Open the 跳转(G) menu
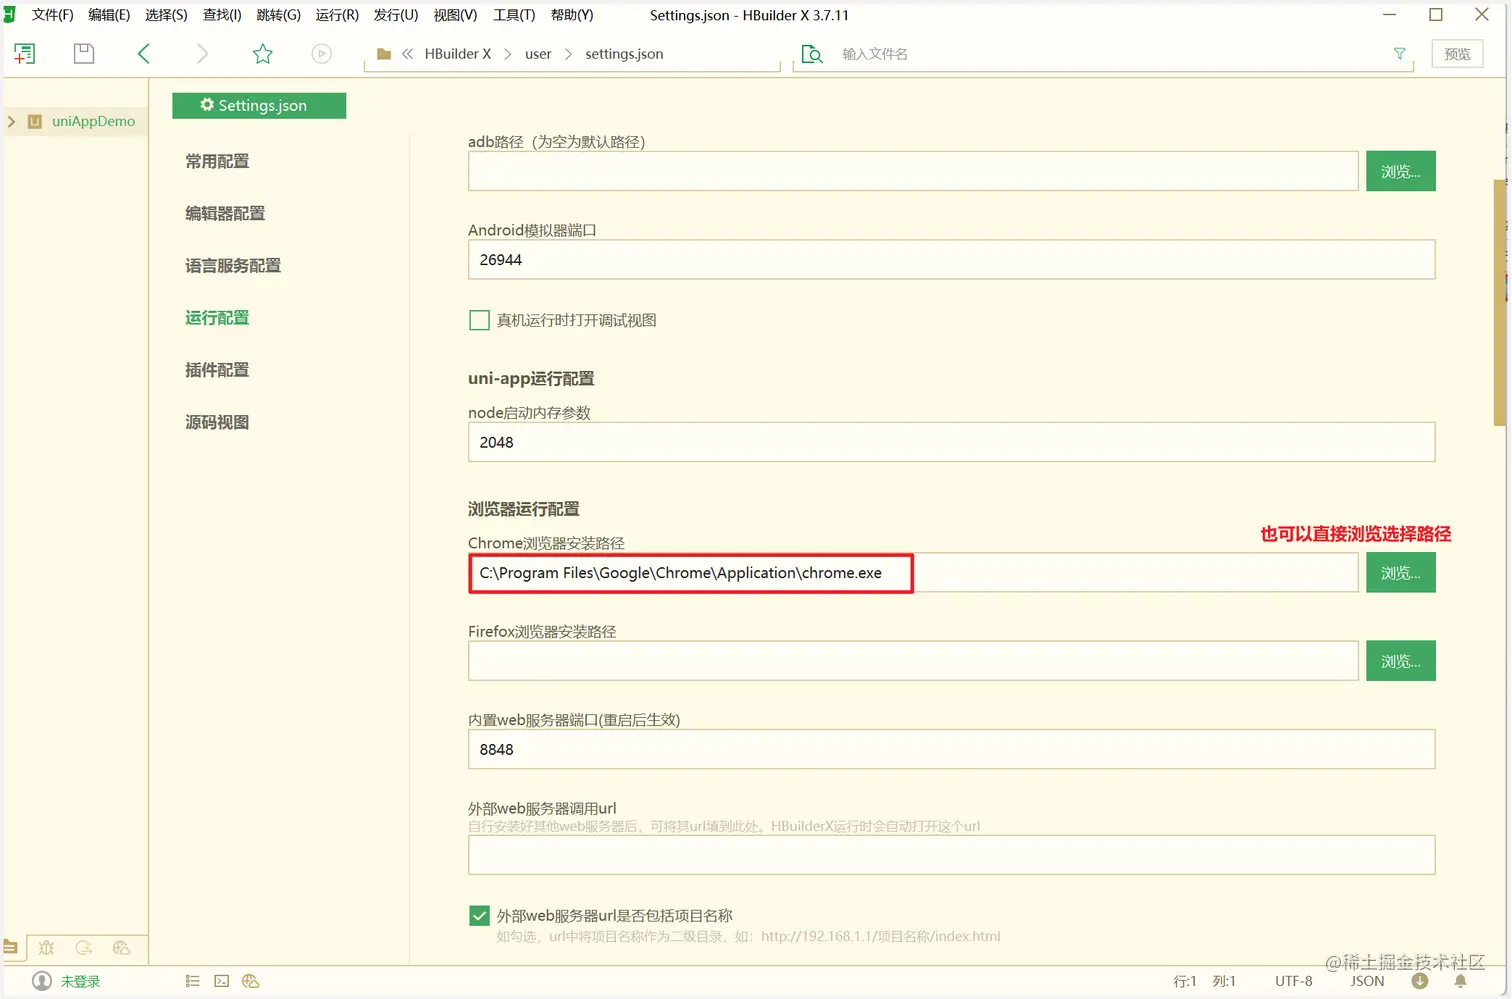This screenshot has height=999, width=1512. [279, 15]
